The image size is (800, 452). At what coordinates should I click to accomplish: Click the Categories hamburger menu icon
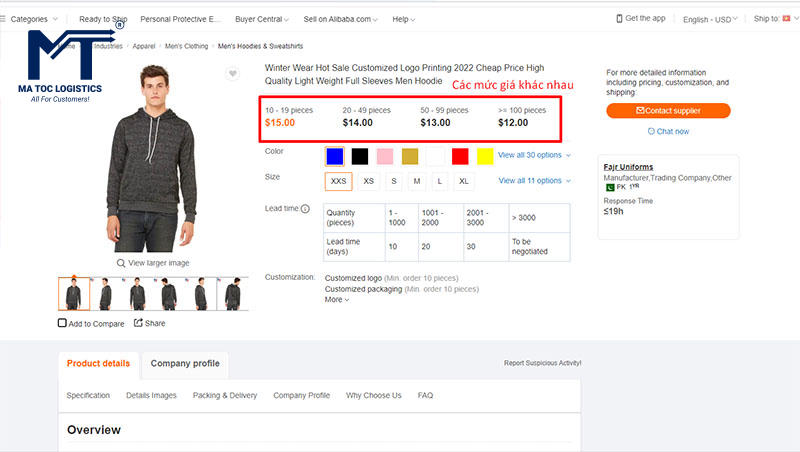3,19
